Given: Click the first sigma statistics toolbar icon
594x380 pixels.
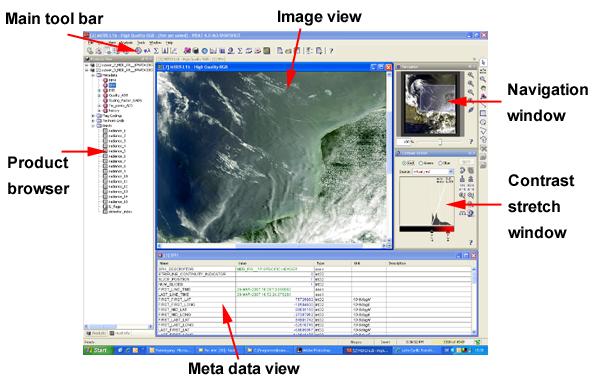Looking at the screenshot, I should [x=156, y=50].
